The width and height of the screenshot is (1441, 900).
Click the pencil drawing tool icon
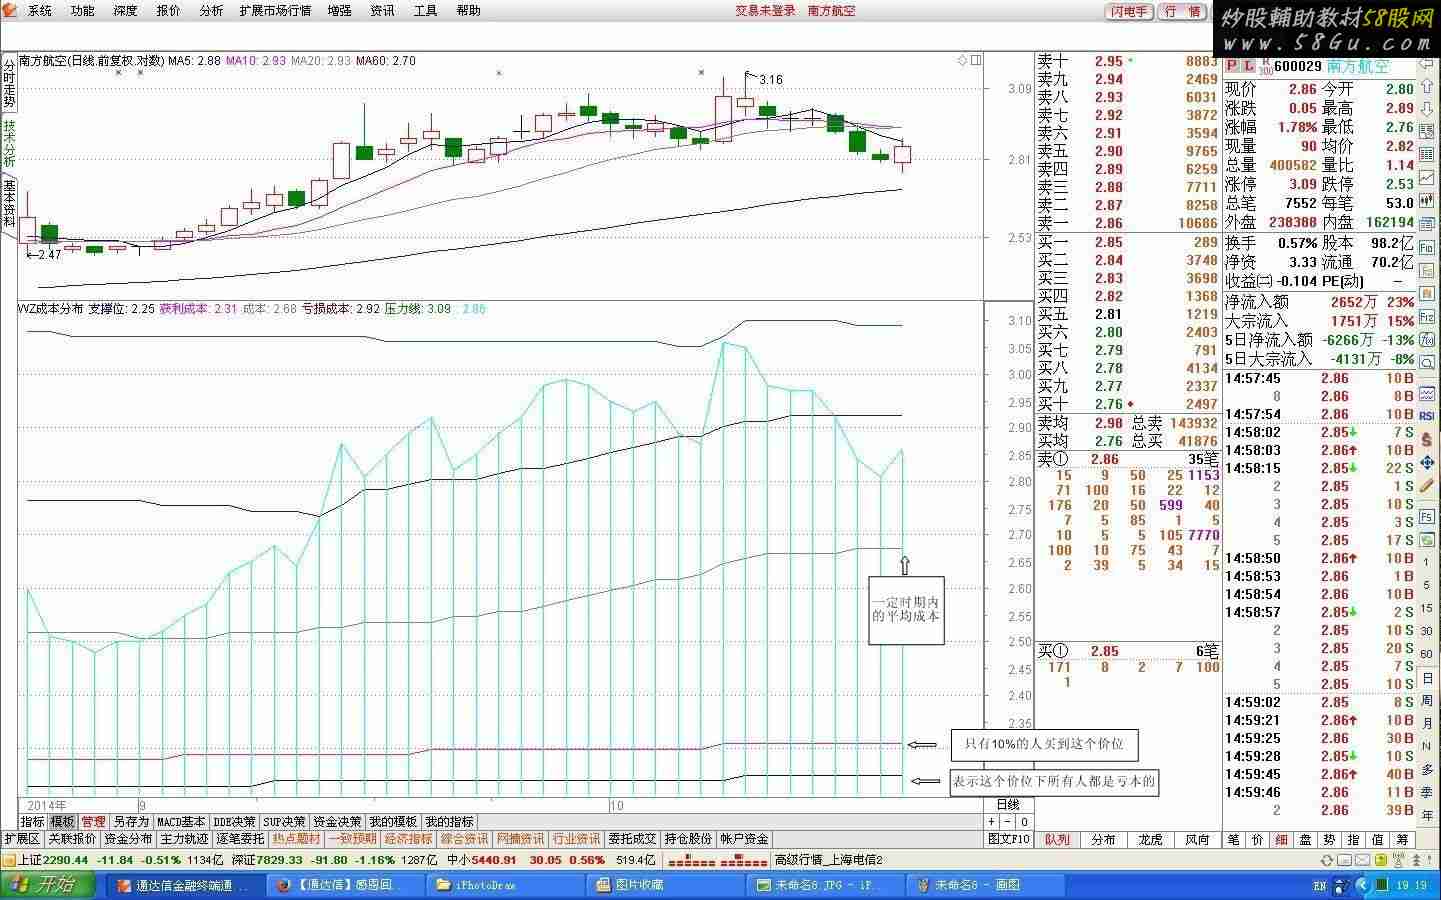(x=1427, y=485)
